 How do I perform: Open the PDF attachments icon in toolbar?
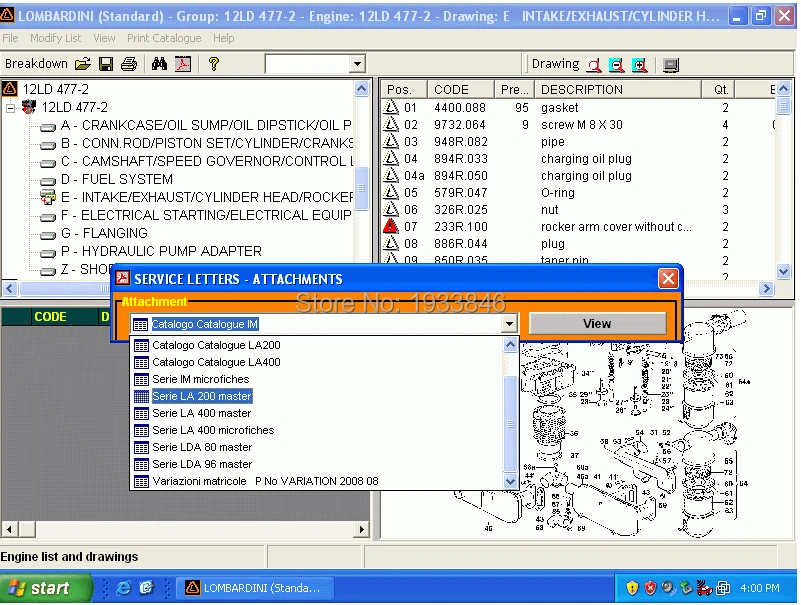point(183,64)
